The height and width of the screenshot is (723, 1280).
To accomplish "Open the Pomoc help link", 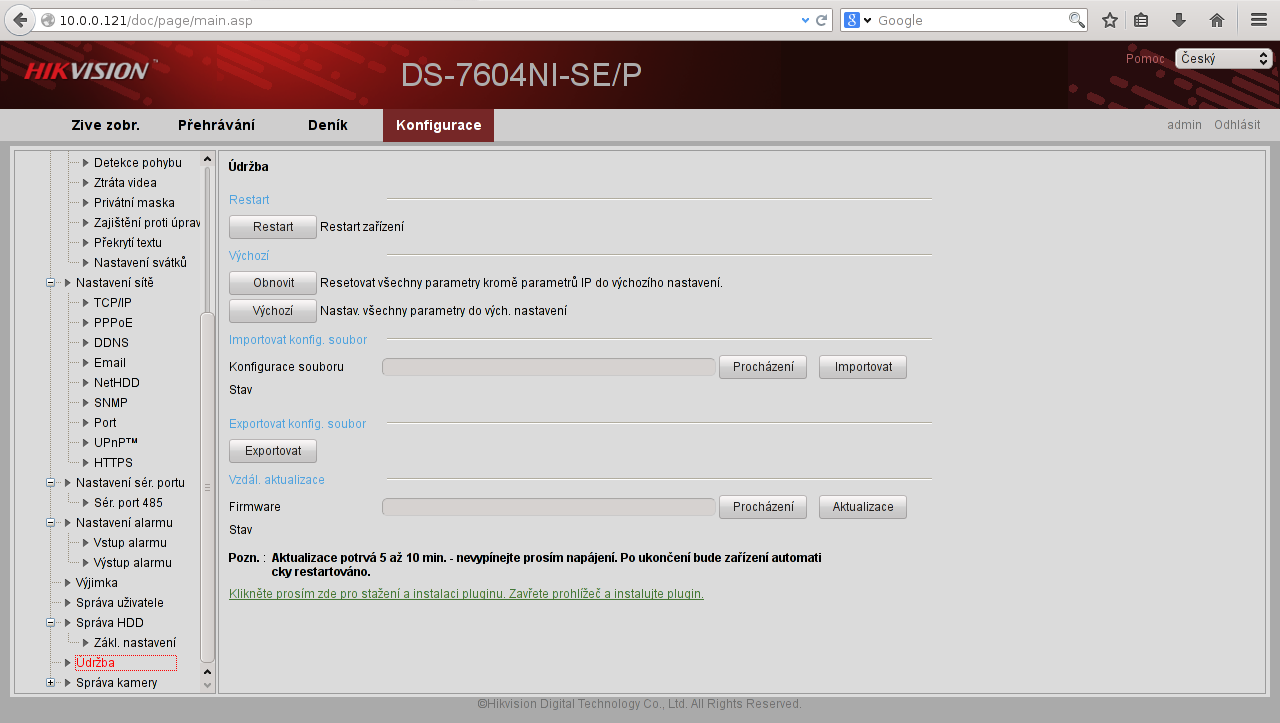I will point(1145,59).
